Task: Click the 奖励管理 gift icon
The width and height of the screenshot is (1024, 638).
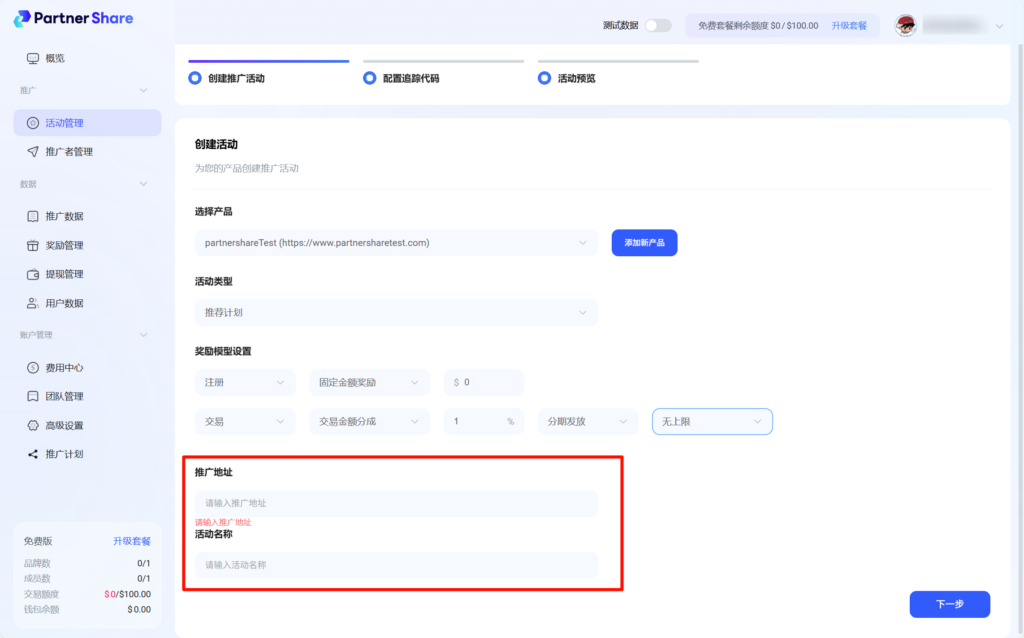Action: pos(33,245)
